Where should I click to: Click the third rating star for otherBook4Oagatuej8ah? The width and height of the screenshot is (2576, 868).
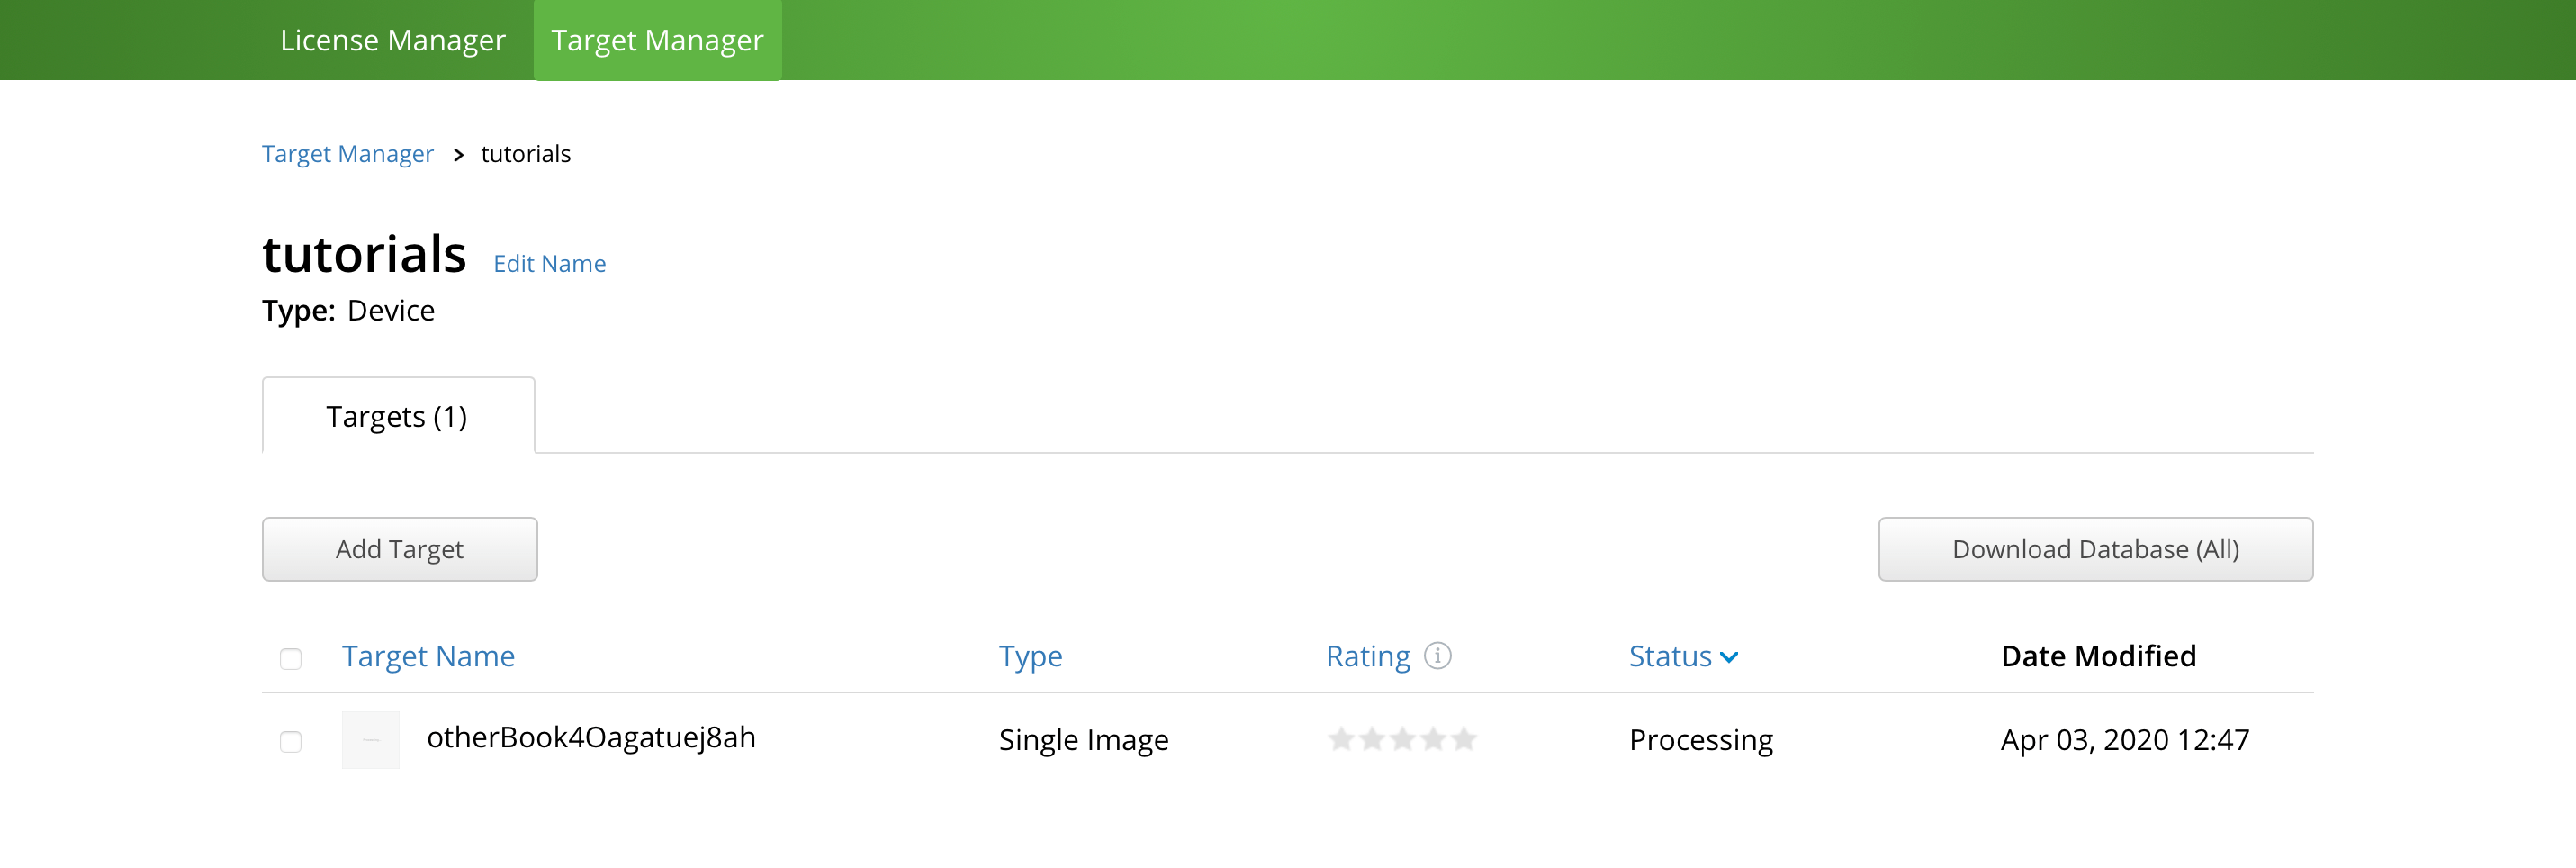pos(1401,740)
